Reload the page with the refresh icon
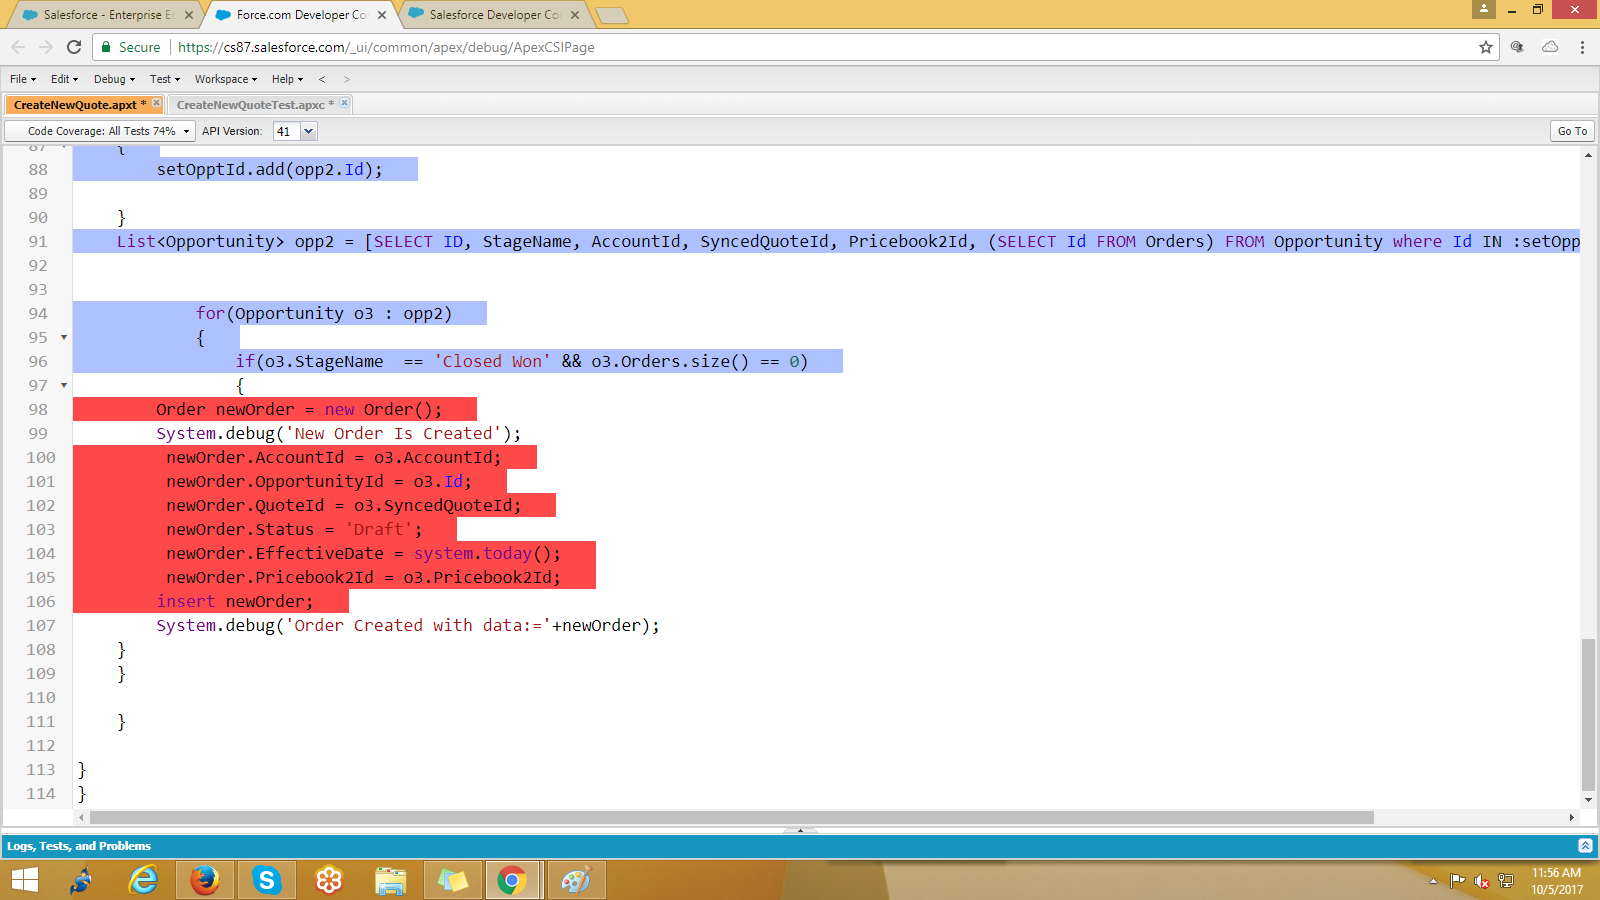The image size is (1600, 900). point(74,47)
